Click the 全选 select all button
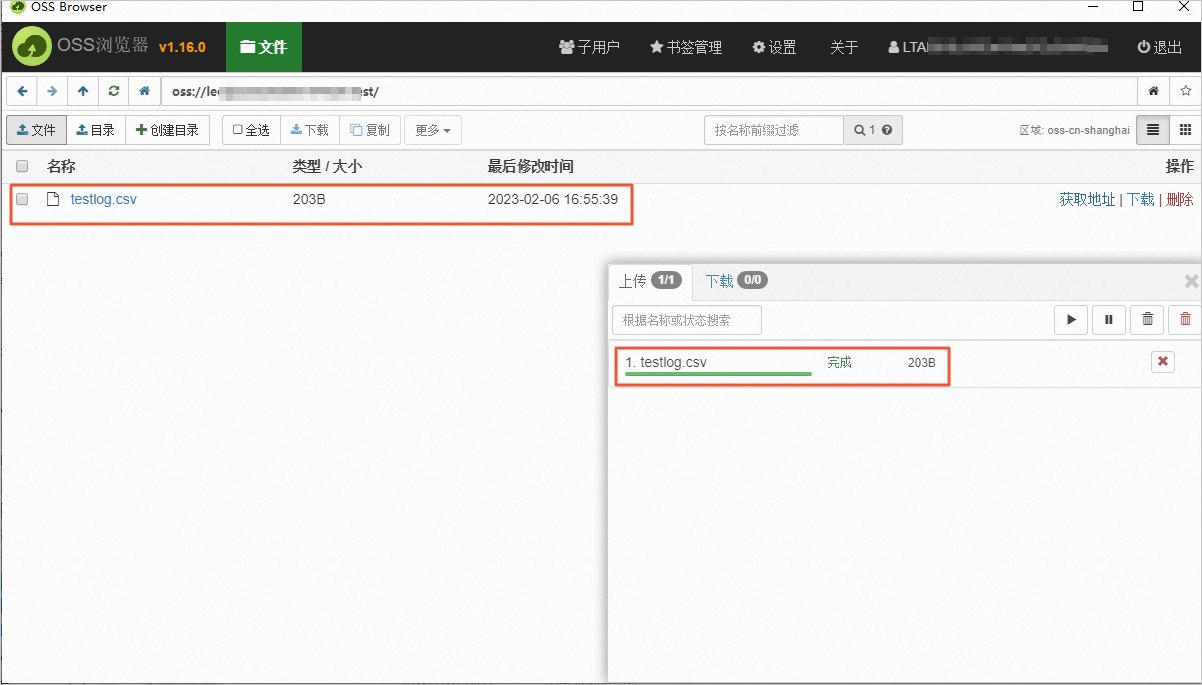This screenshot has height=685, width=1202. (251, 130)
